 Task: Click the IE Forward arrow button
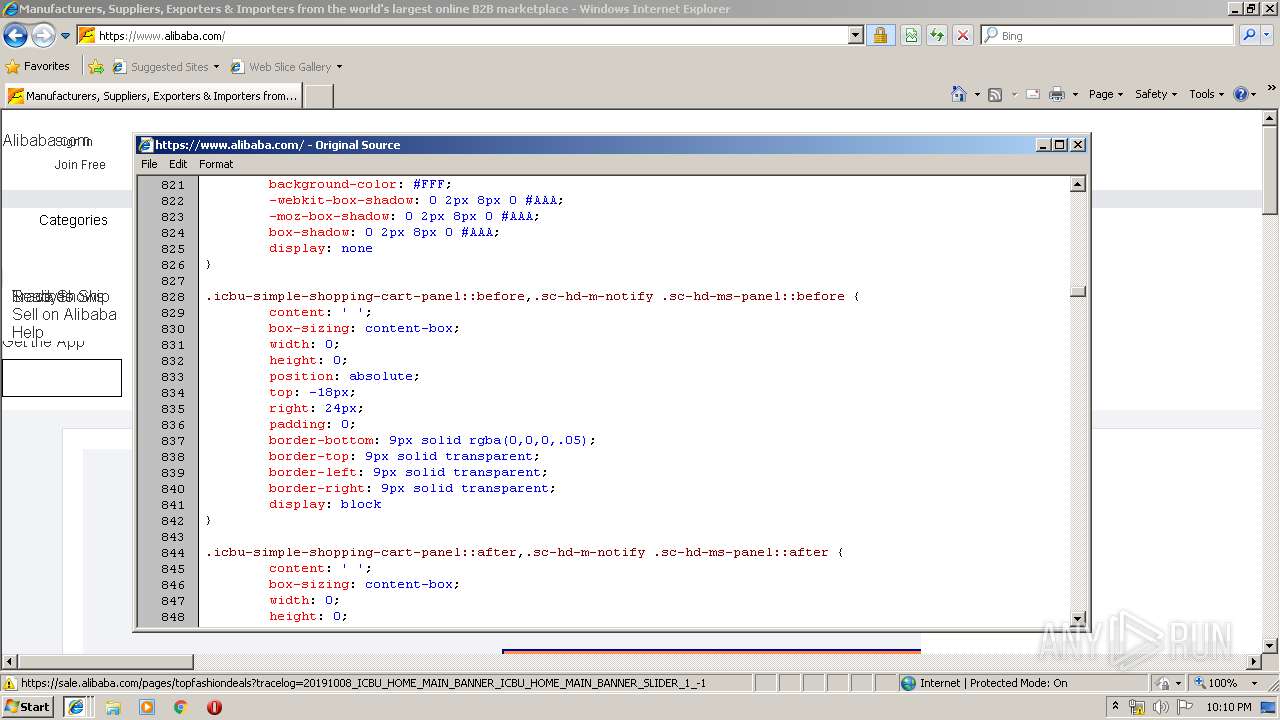coord(43,36)
